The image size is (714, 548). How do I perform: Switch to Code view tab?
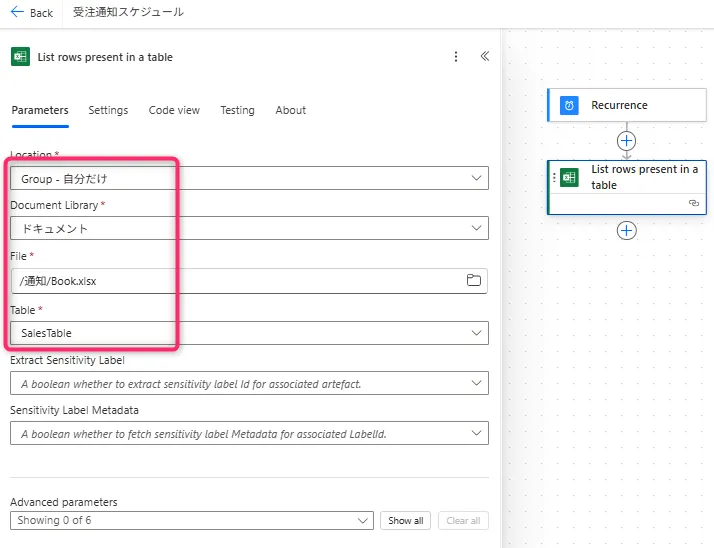[174, 110]
